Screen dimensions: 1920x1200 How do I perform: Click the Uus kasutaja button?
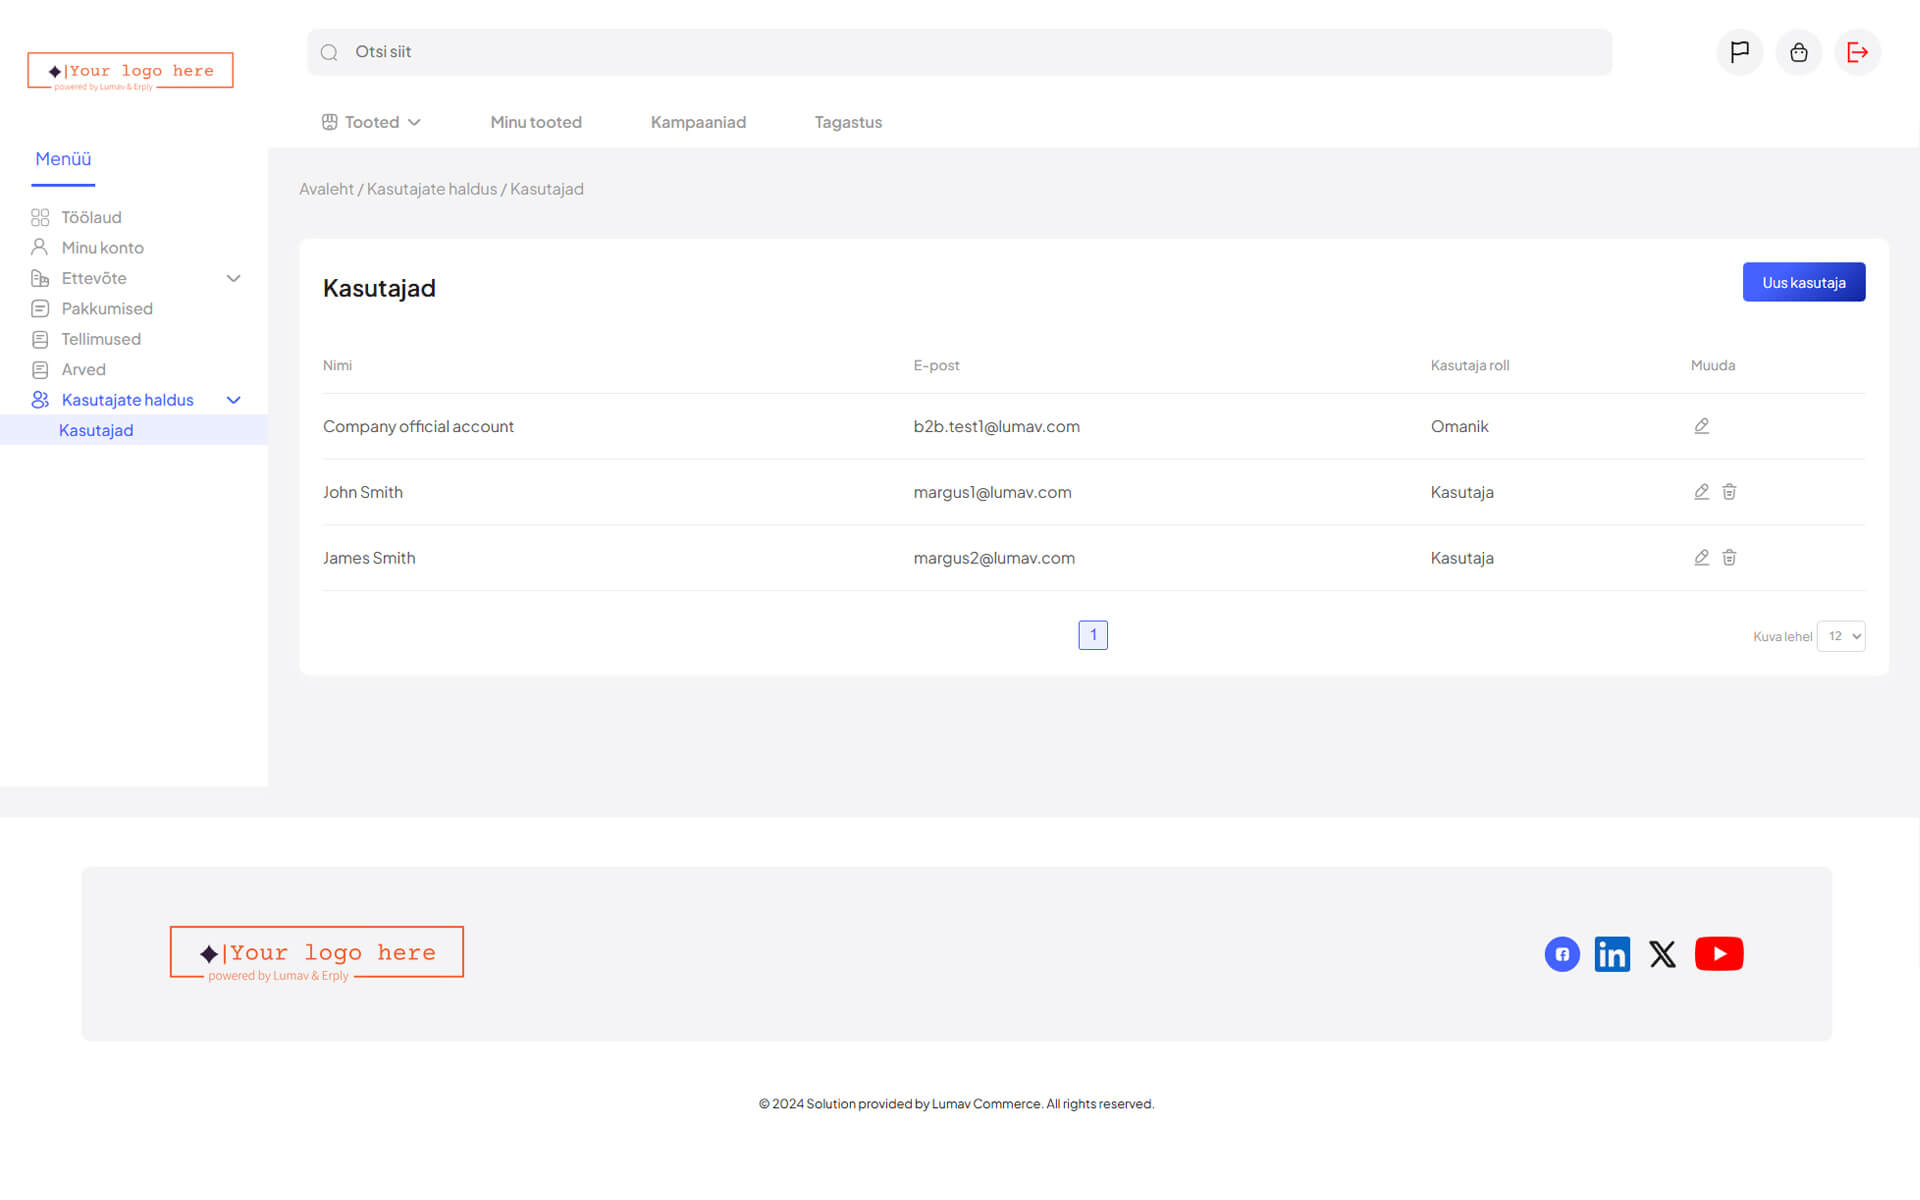(x=1803, y=283)
